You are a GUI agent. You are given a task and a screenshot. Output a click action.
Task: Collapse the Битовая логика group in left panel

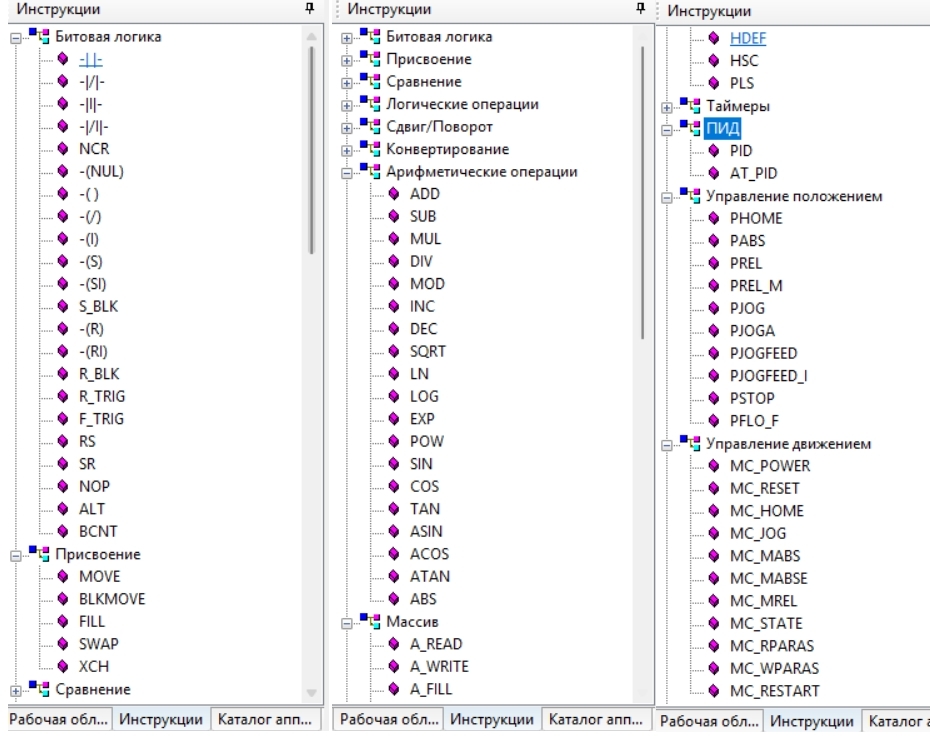pos(16,39)
